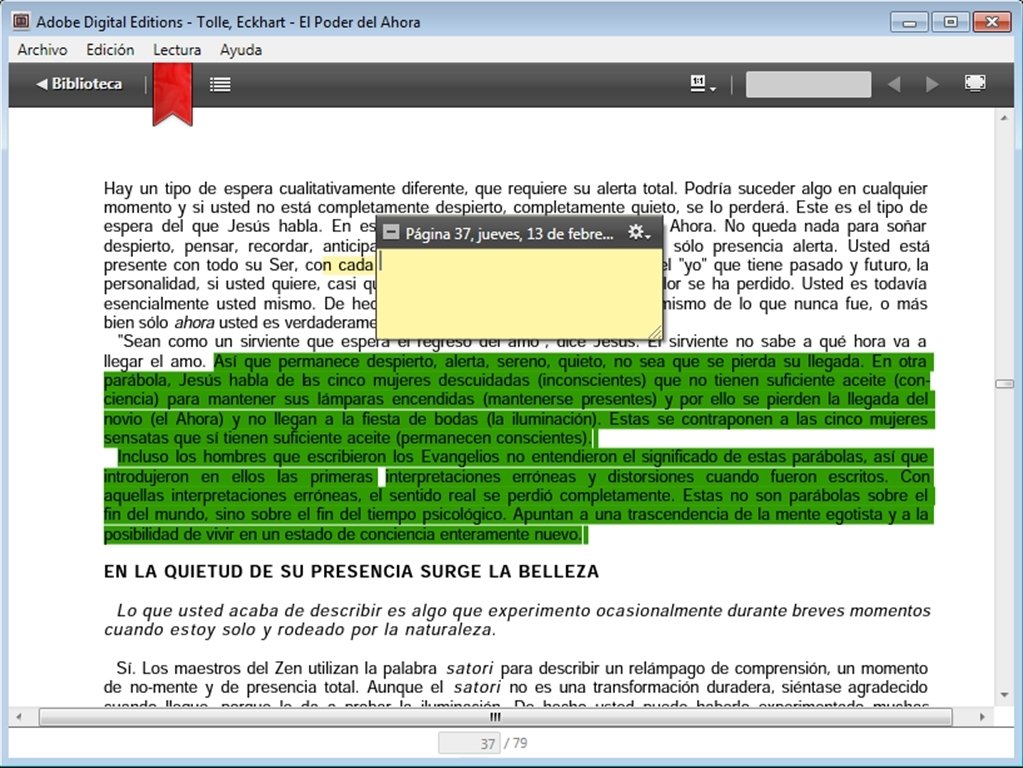Click the Adobe Digital Editions app icon
This screenshot has width=1023, height=768.
pos(21,22)
